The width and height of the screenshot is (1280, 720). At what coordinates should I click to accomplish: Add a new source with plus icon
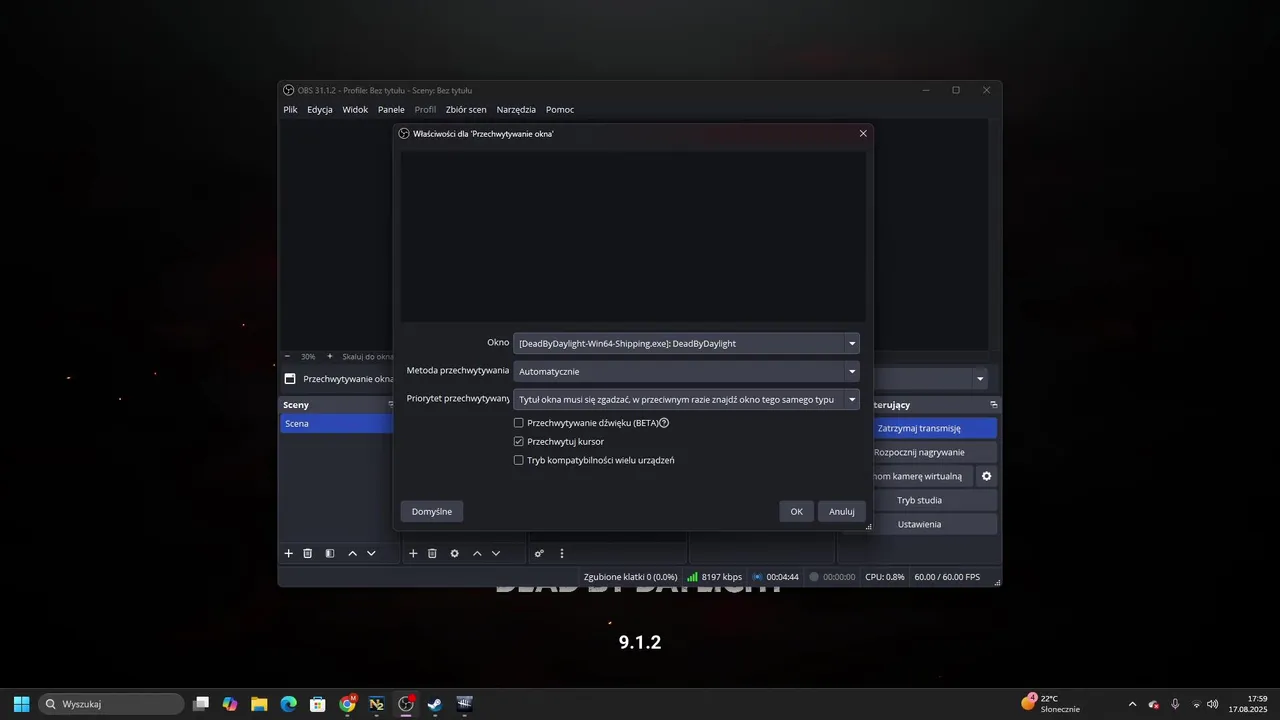[x=413, y=553]
